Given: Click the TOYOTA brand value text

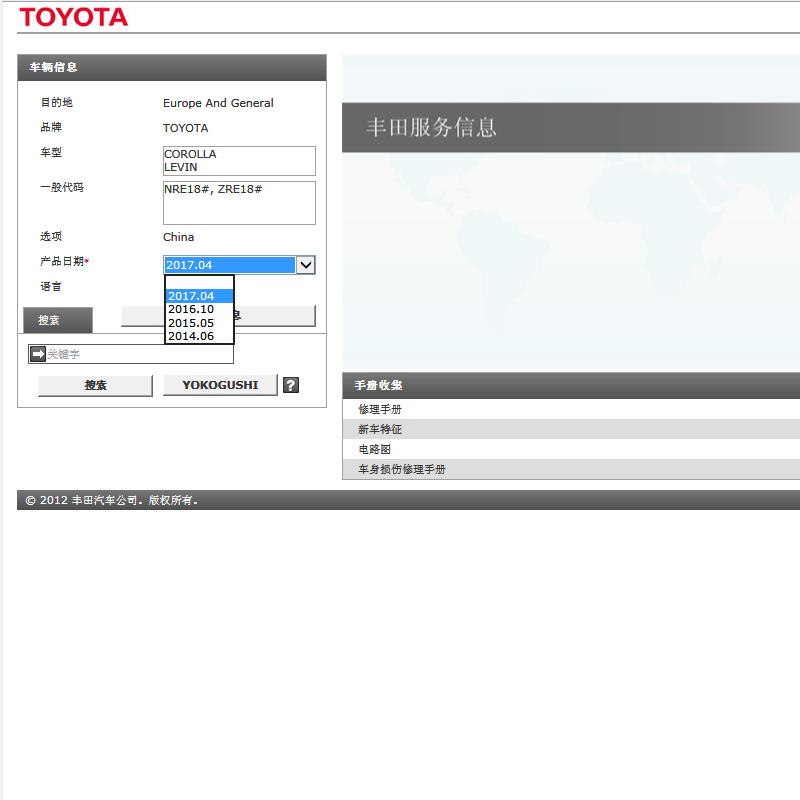Looking at the screenshot, I should (186, 128).
